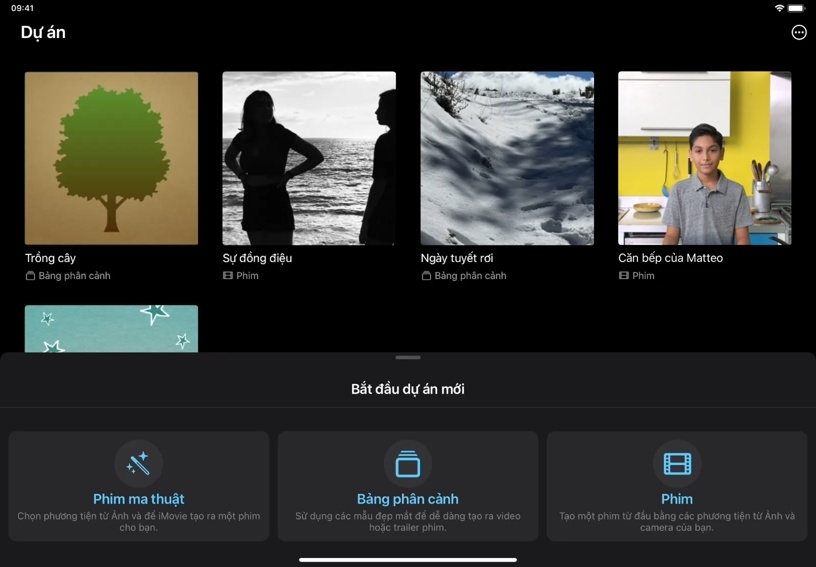Select the Phim ma thuật title text
The width and height of the screenshot is (816, 567).
coord(138,499)
